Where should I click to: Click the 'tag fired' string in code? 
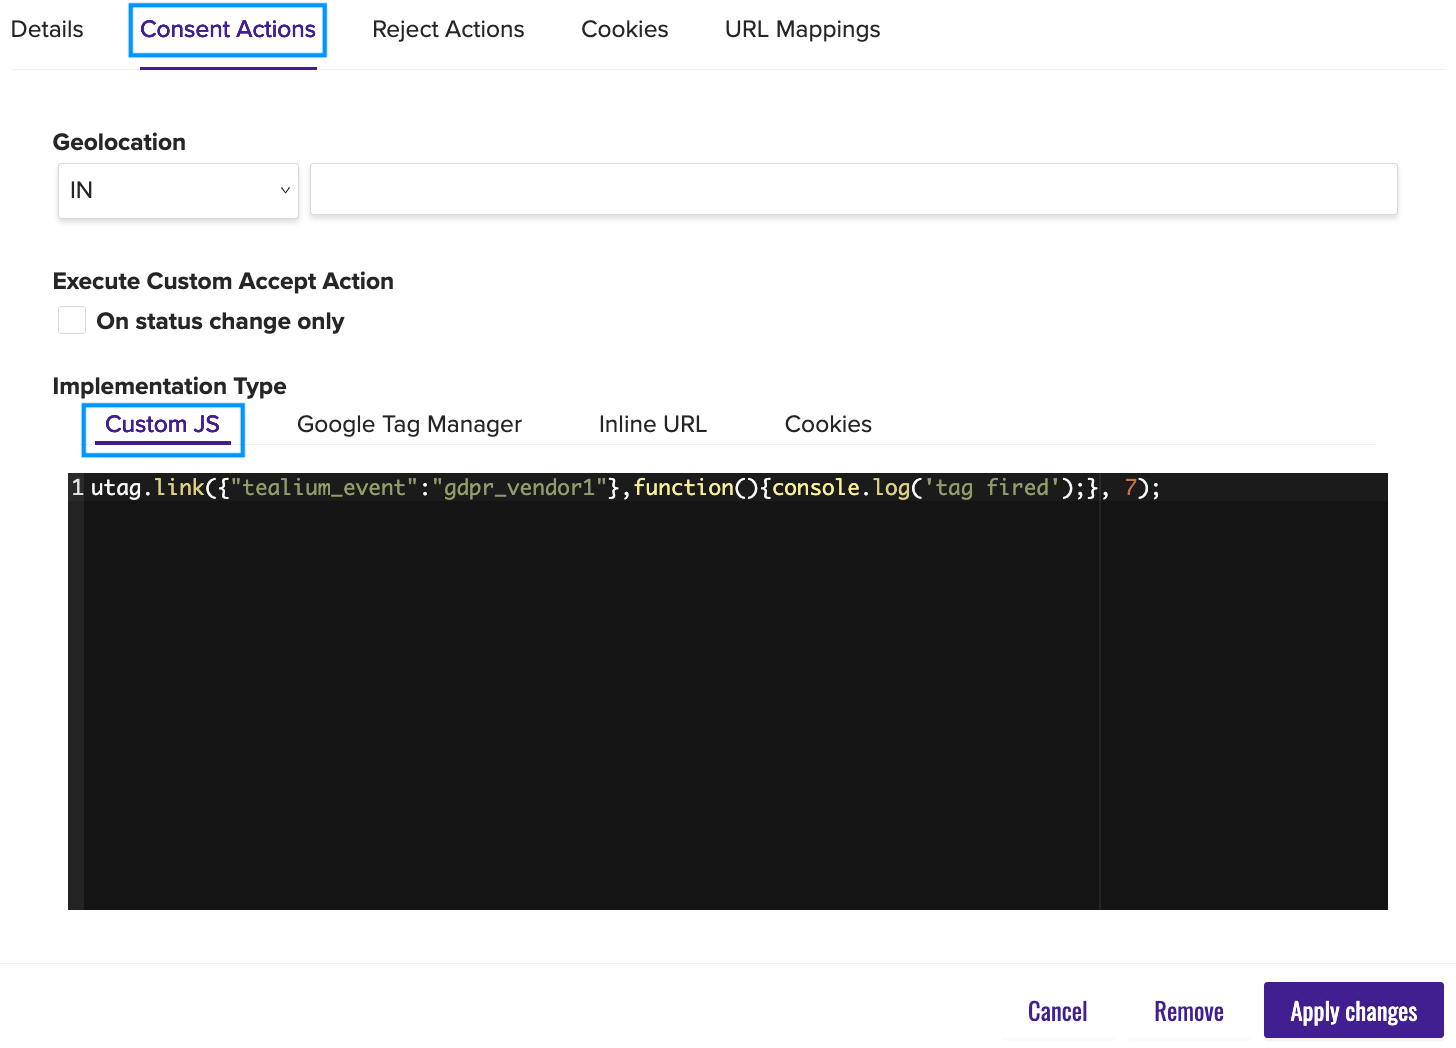[x=992, y=487]
